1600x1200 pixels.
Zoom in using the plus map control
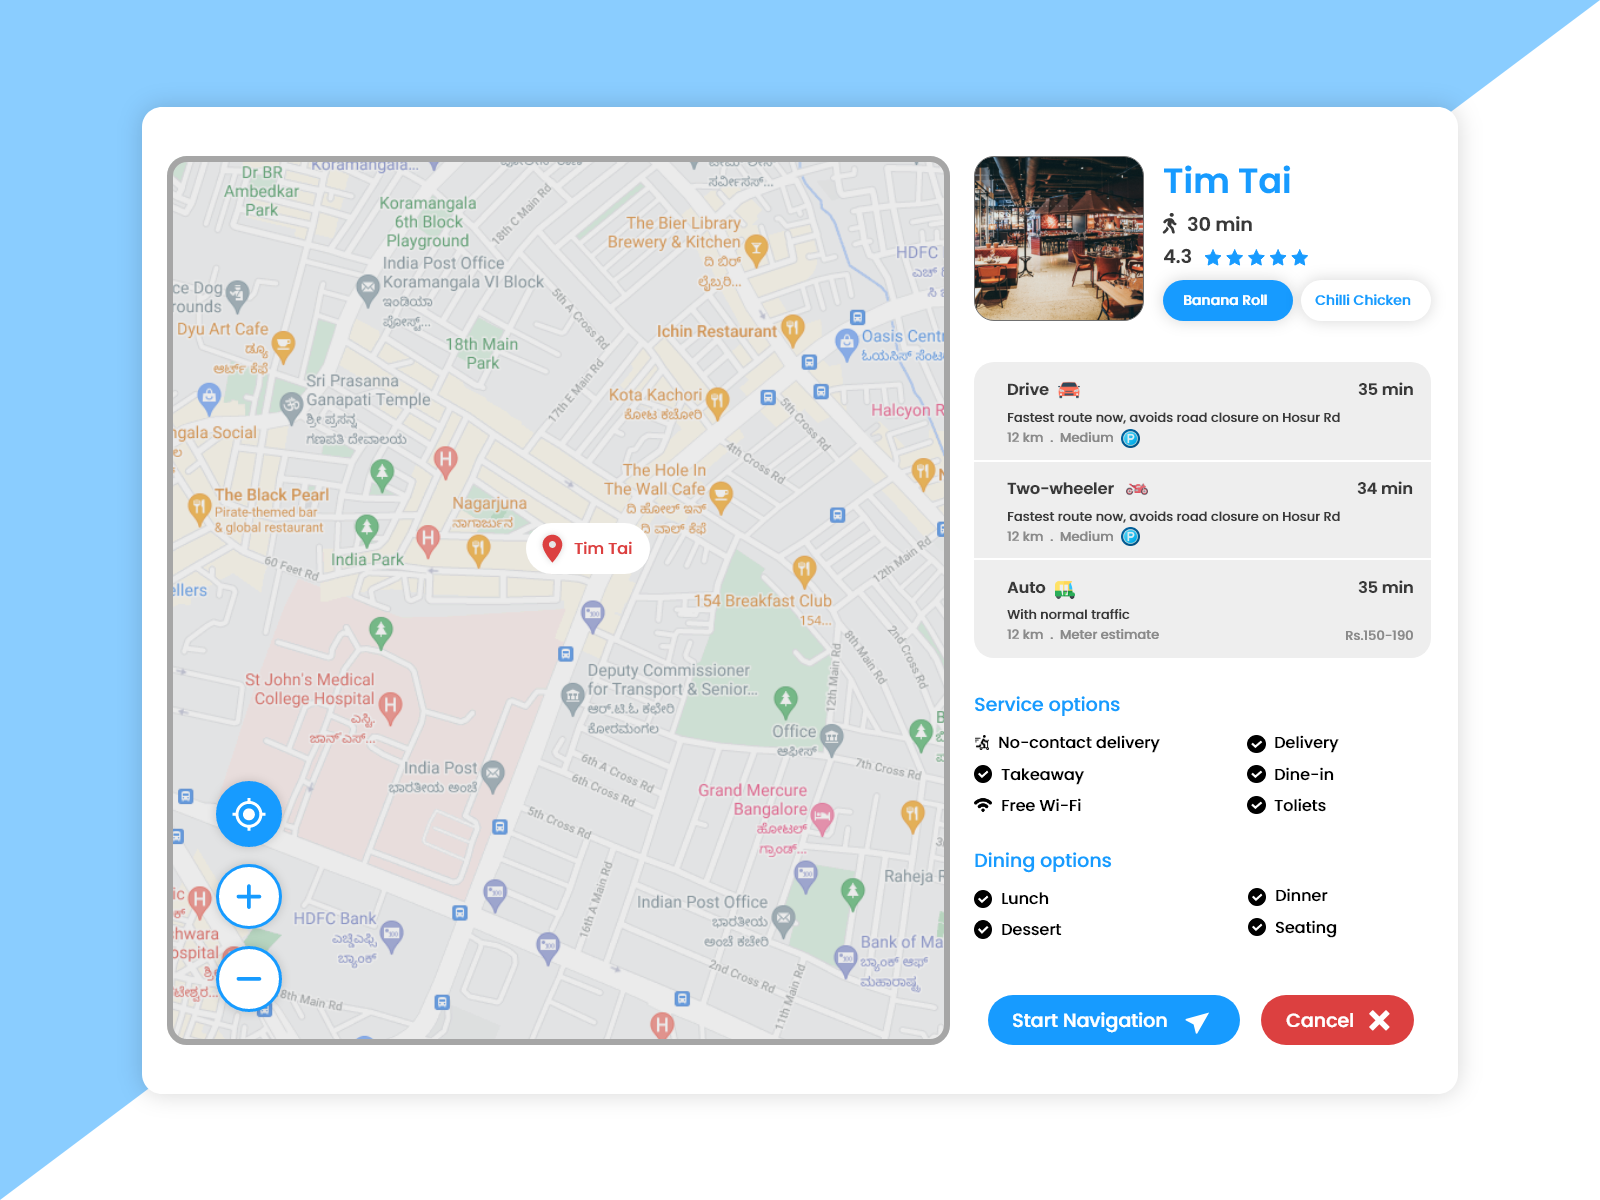coord(248,897)
